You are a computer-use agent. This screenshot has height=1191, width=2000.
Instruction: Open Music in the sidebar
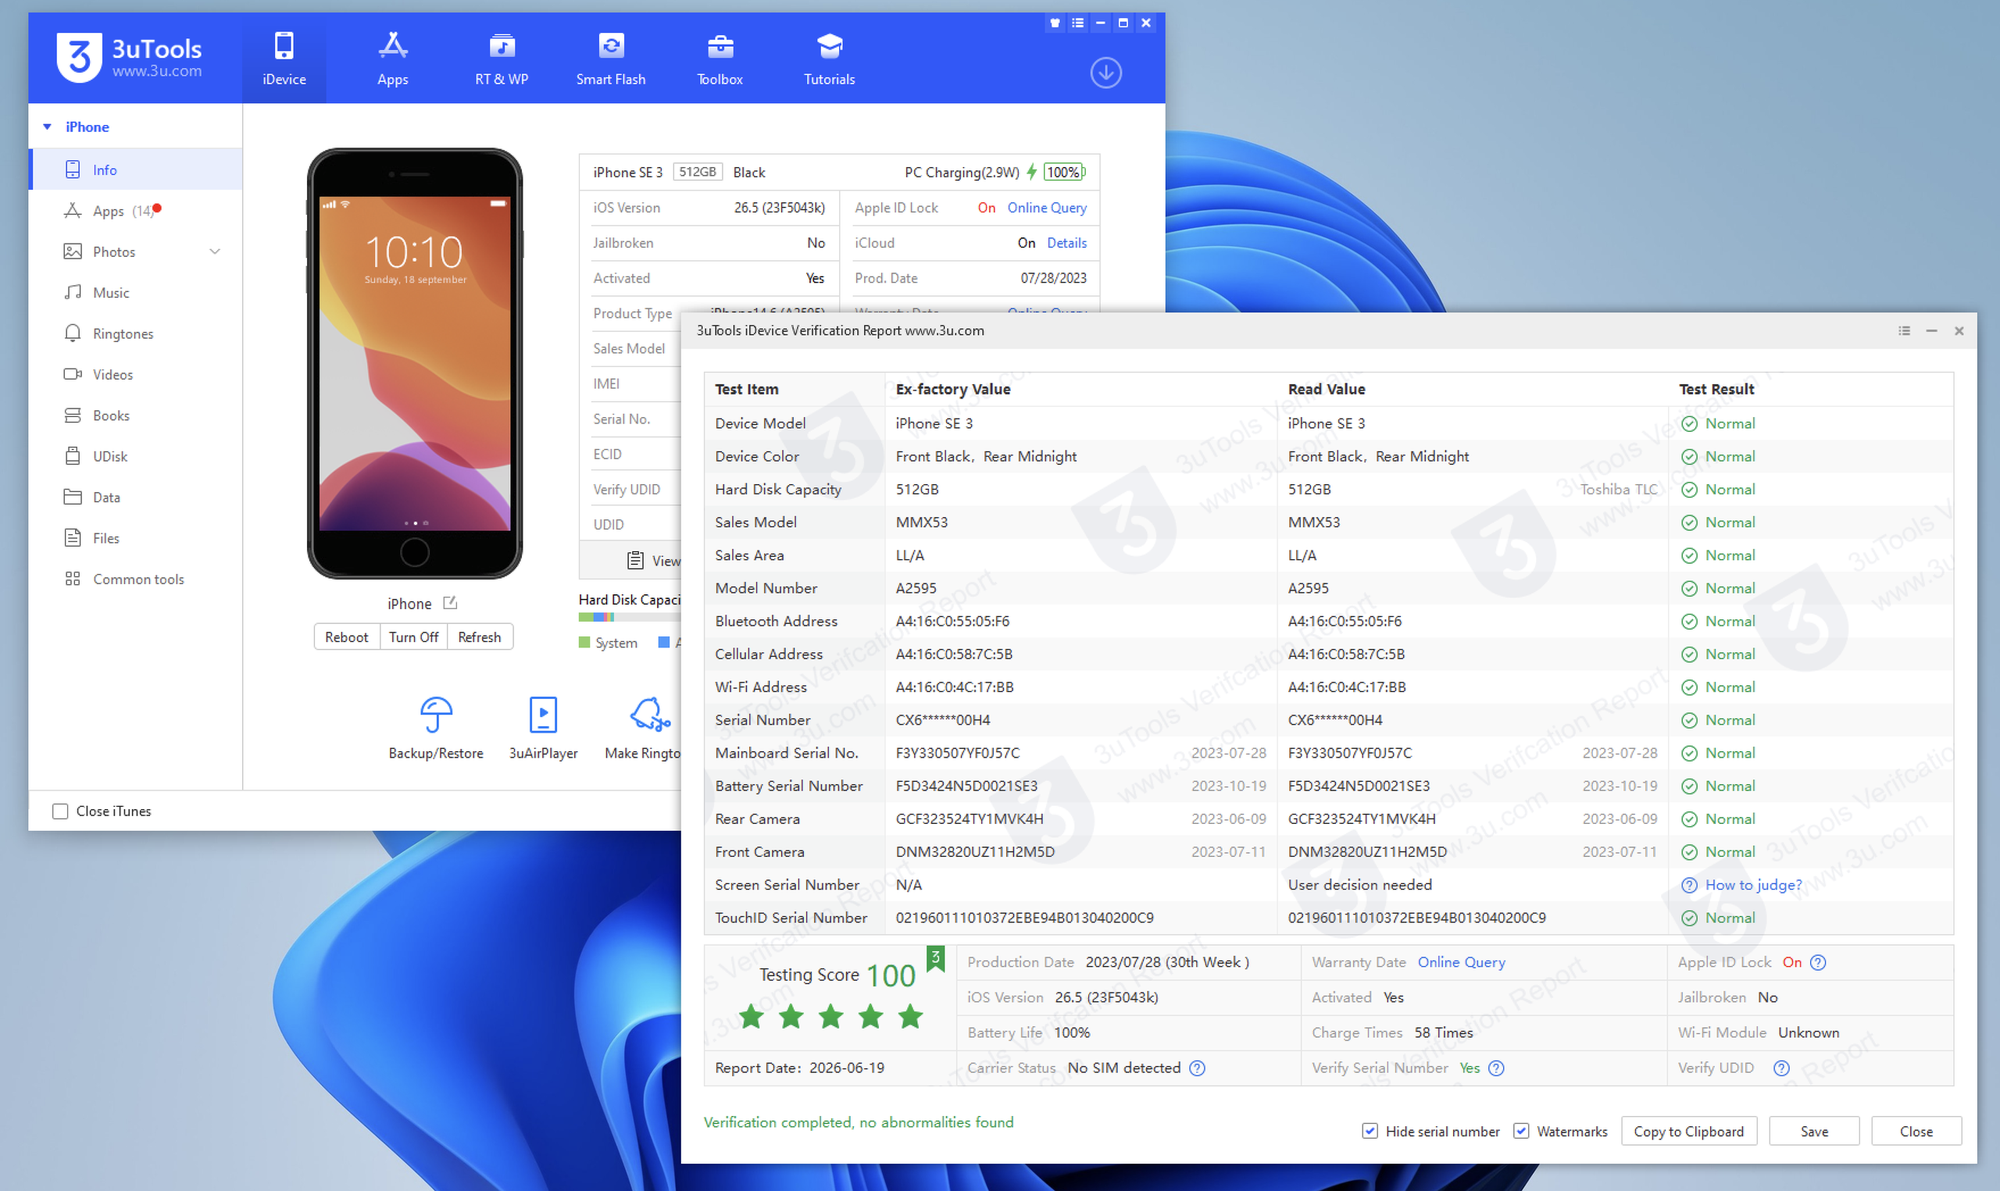(x=136, y=293)
